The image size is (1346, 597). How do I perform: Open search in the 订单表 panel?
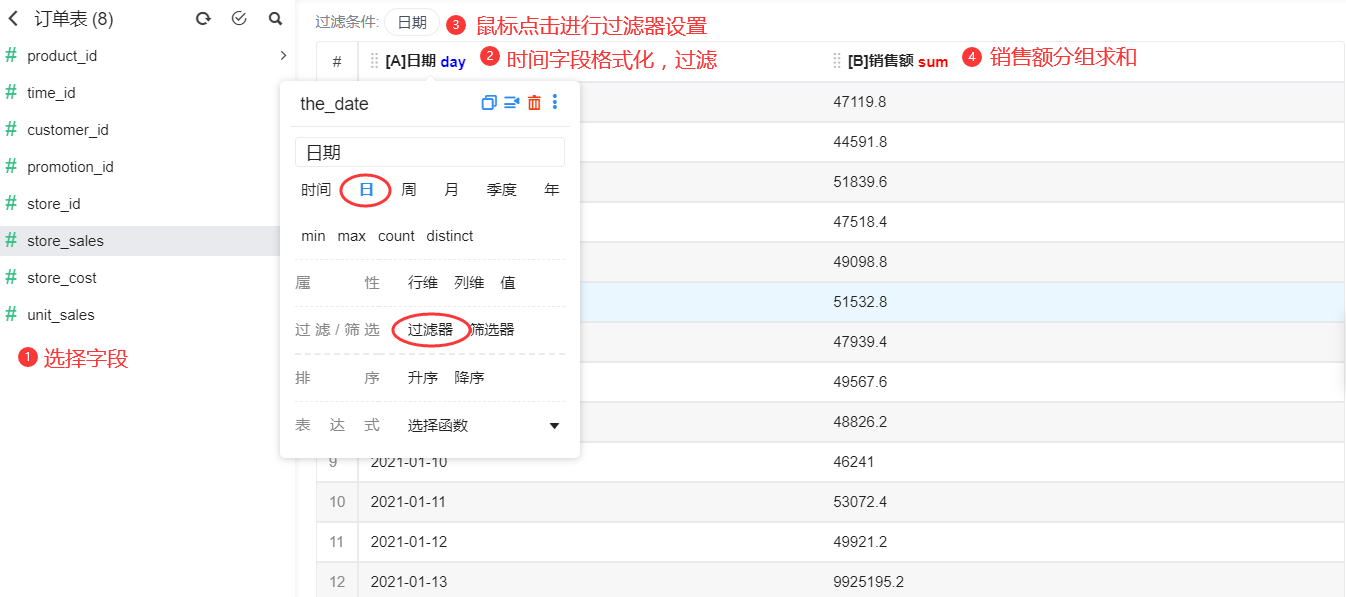point(276,19)
